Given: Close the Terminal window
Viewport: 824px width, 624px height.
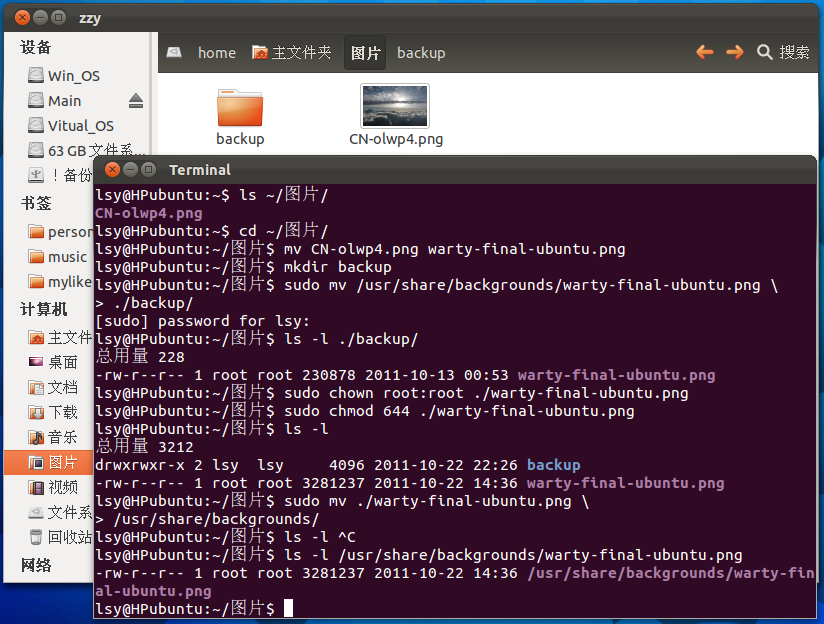Looking at the screenshot, I should (112, 169).
